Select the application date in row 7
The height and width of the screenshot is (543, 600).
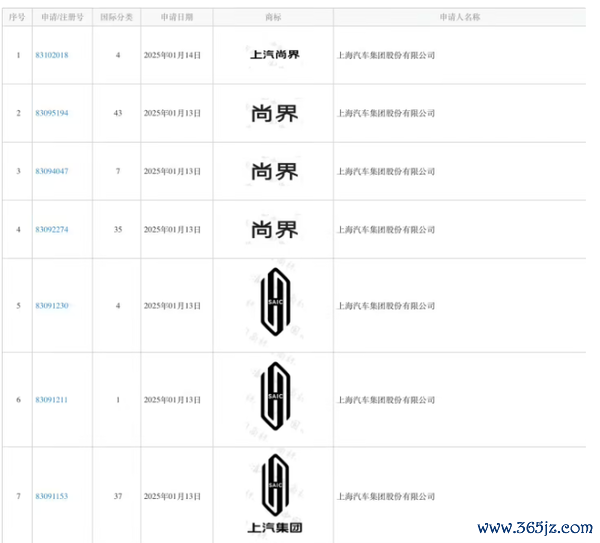pyautogui.click(x=172, y=496)
